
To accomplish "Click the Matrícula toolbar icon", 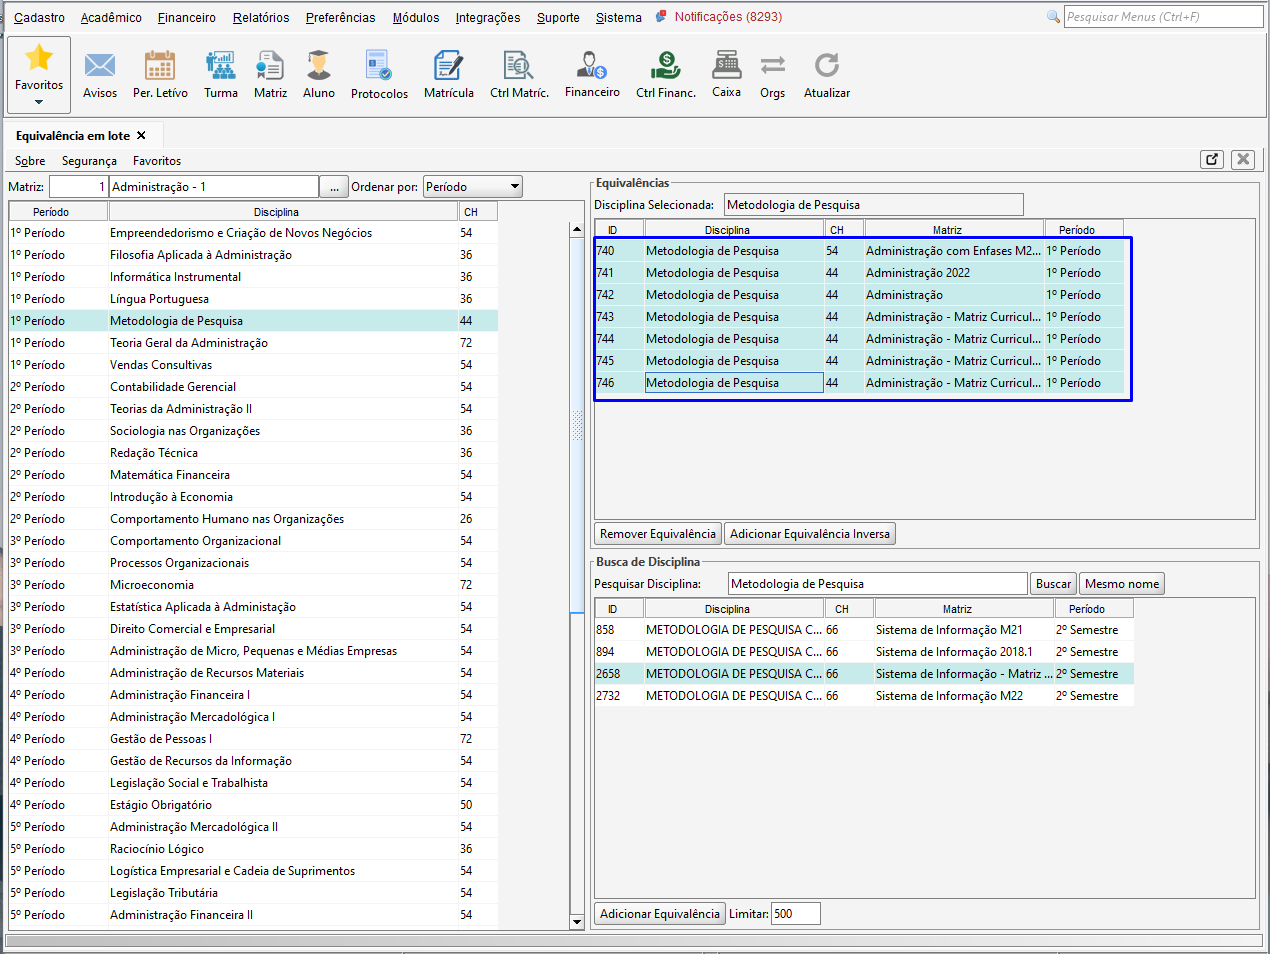I will (448, 67).
